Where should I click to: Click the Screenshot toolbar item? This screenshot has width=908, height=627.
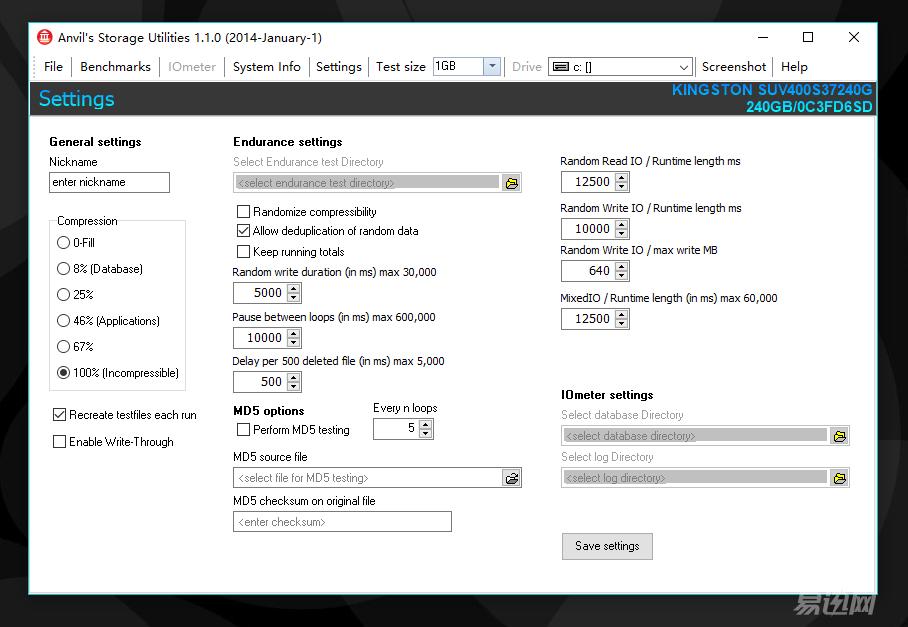pos(734,67)
